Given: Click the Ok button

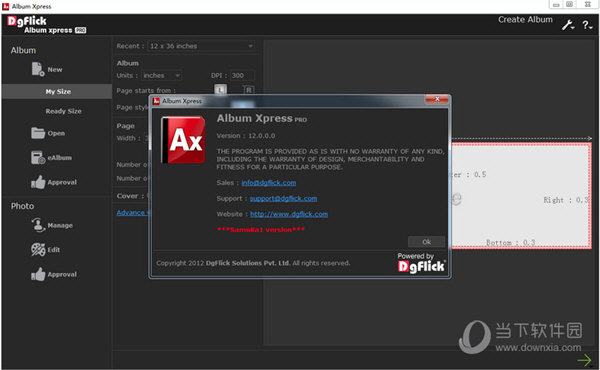Looking at the screenshot, I should (x=426, y=242).
